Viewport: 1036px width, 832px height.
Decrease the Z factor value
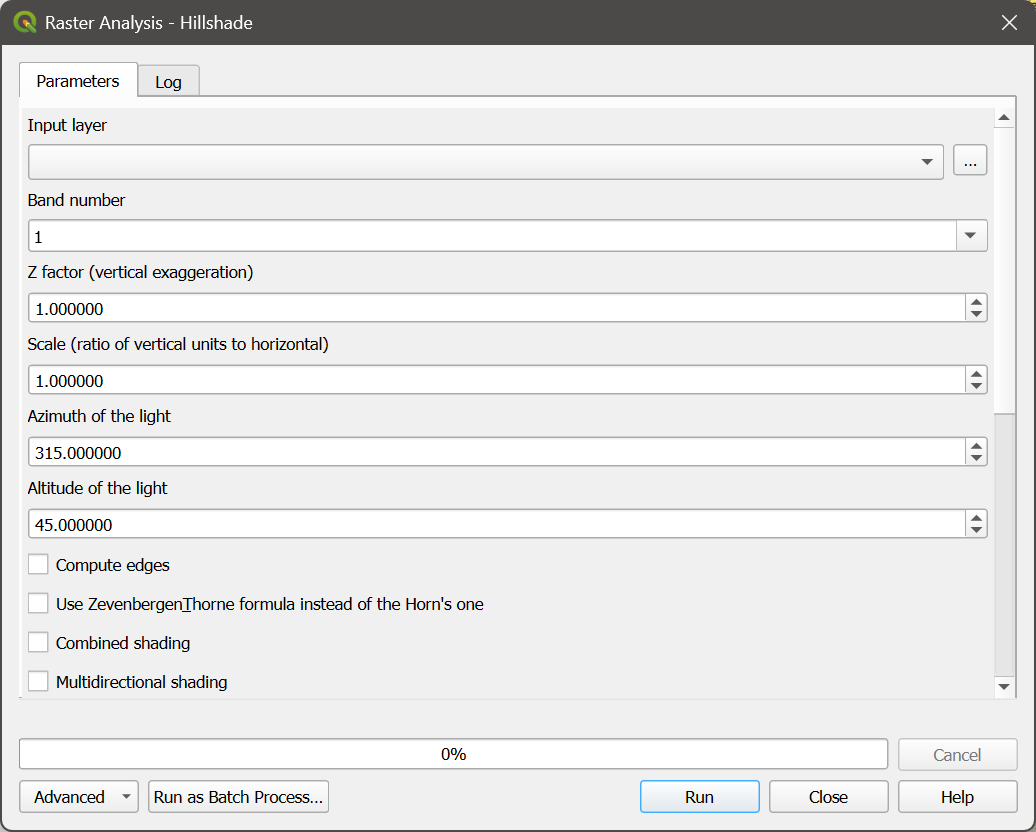[977, 314]
